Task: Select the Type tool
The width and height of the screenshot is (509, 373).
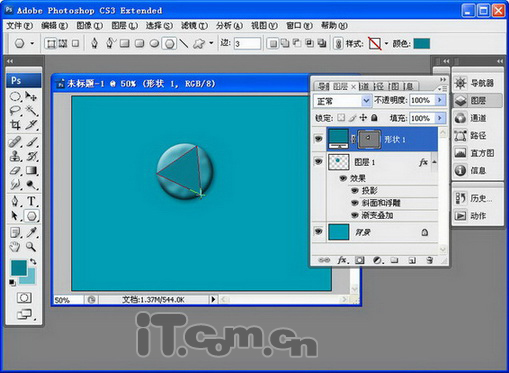Action: pos(31,201)
